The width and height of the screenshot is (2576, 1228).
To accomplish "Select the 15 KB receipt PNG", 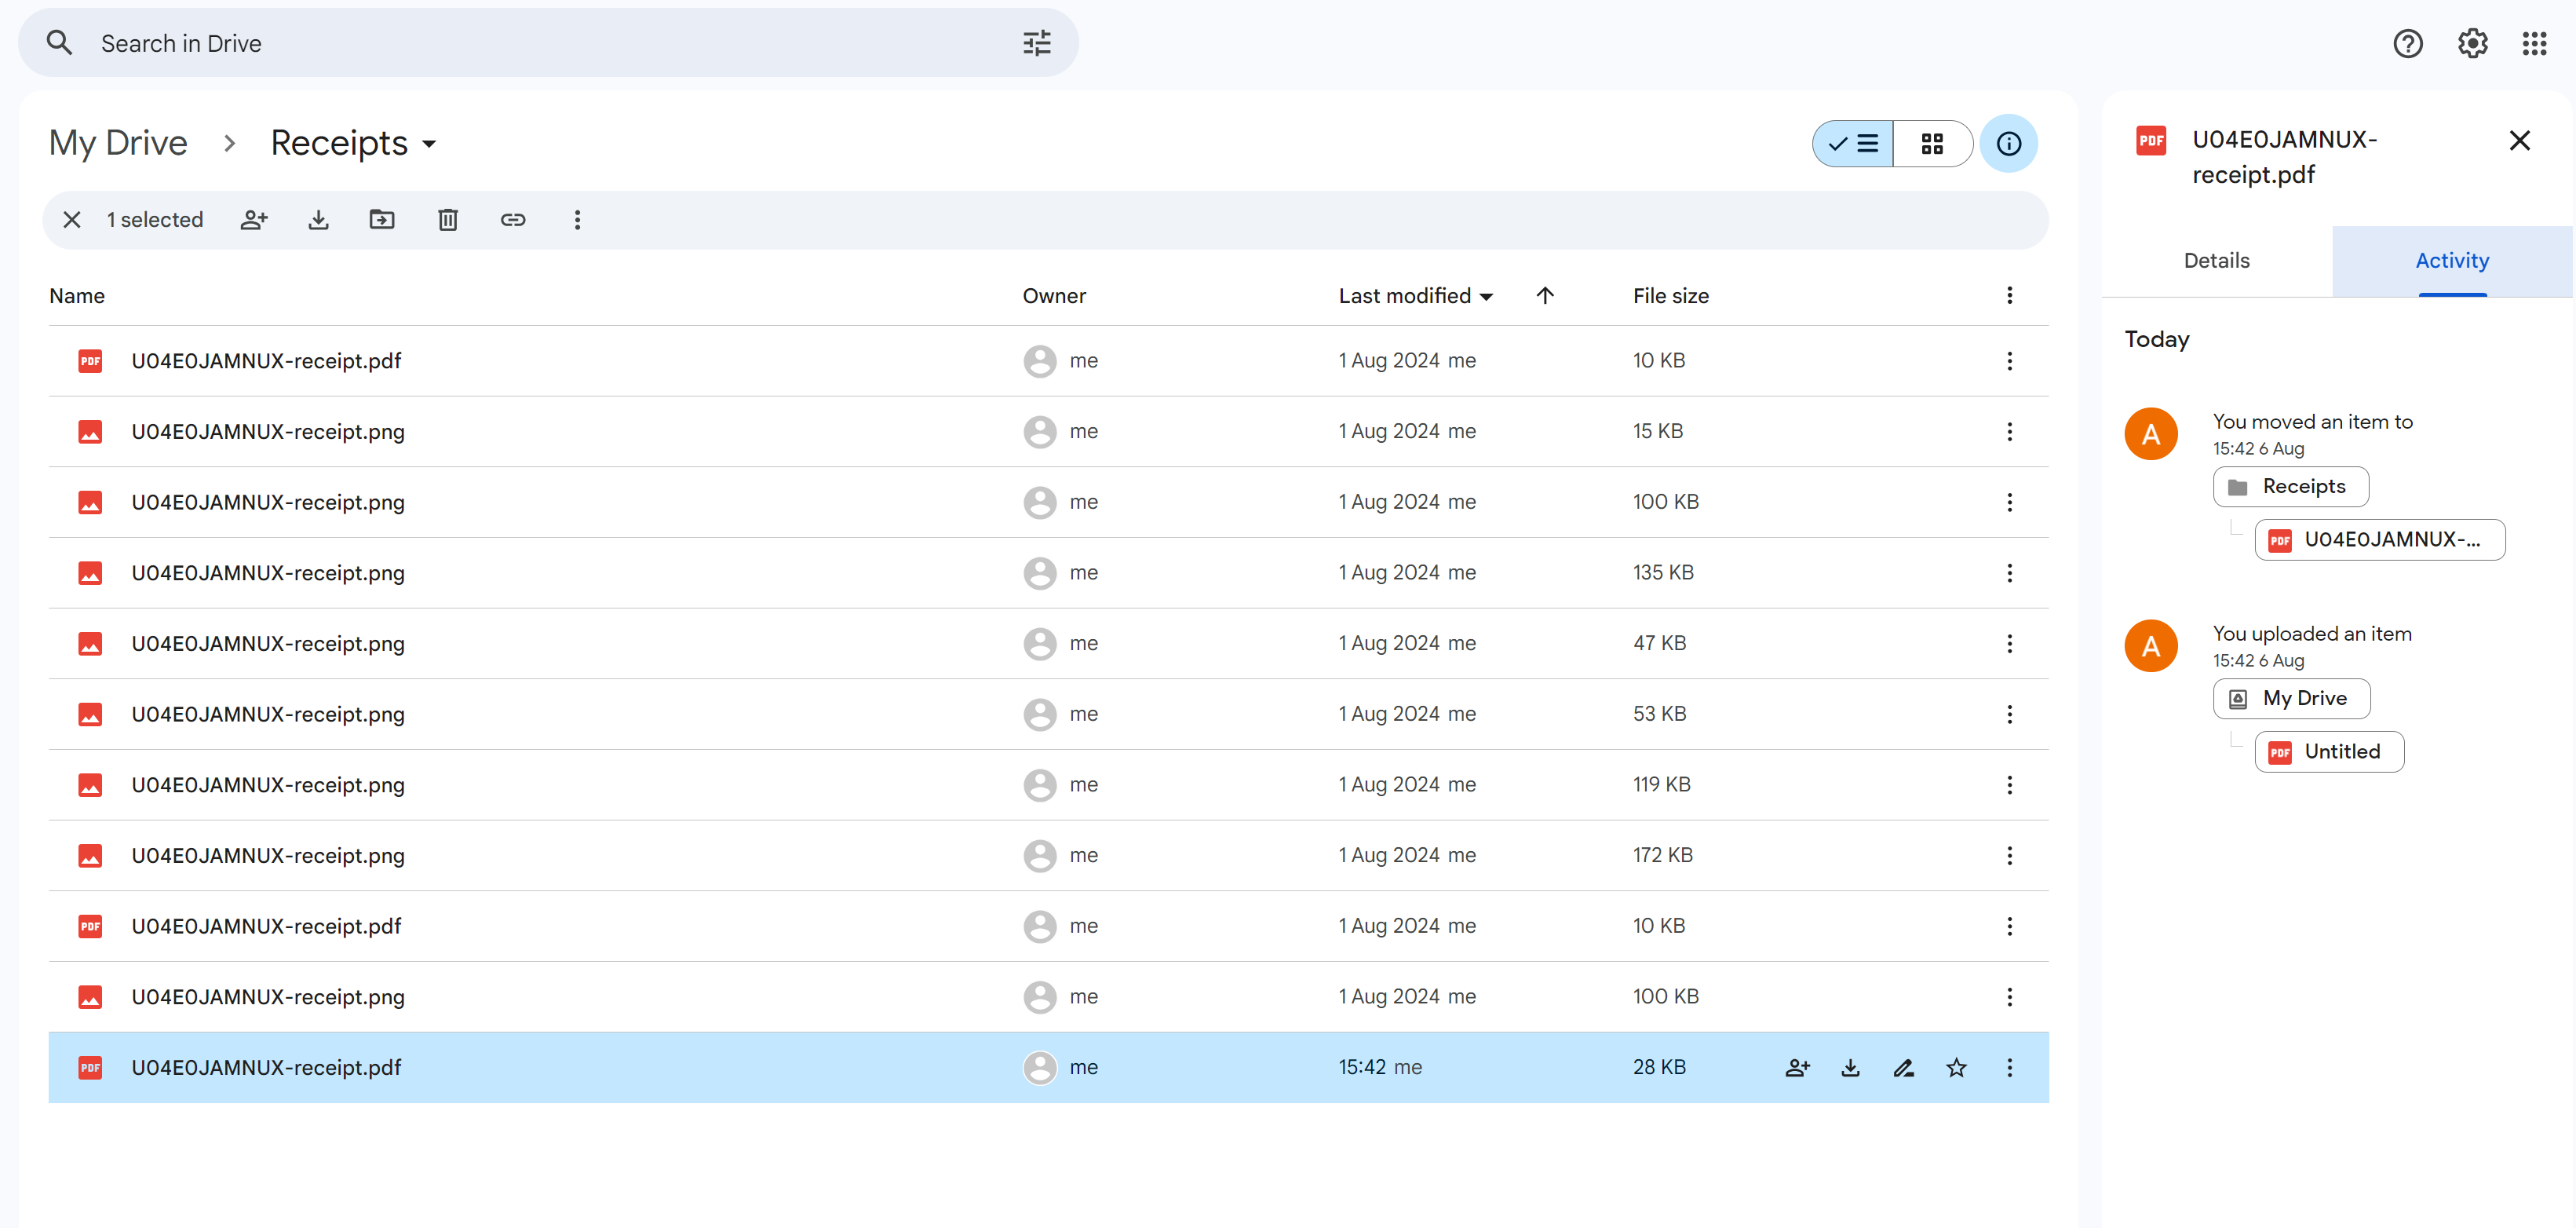I will click(1048, 432).
